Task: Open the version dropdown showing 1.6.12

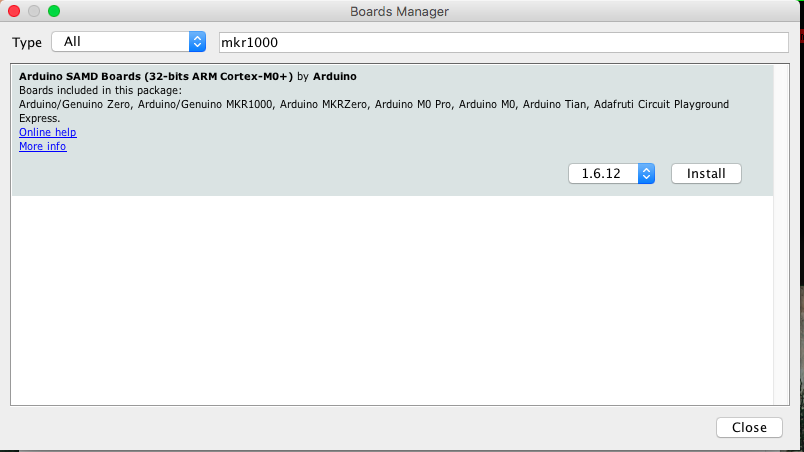Action: 611,174
